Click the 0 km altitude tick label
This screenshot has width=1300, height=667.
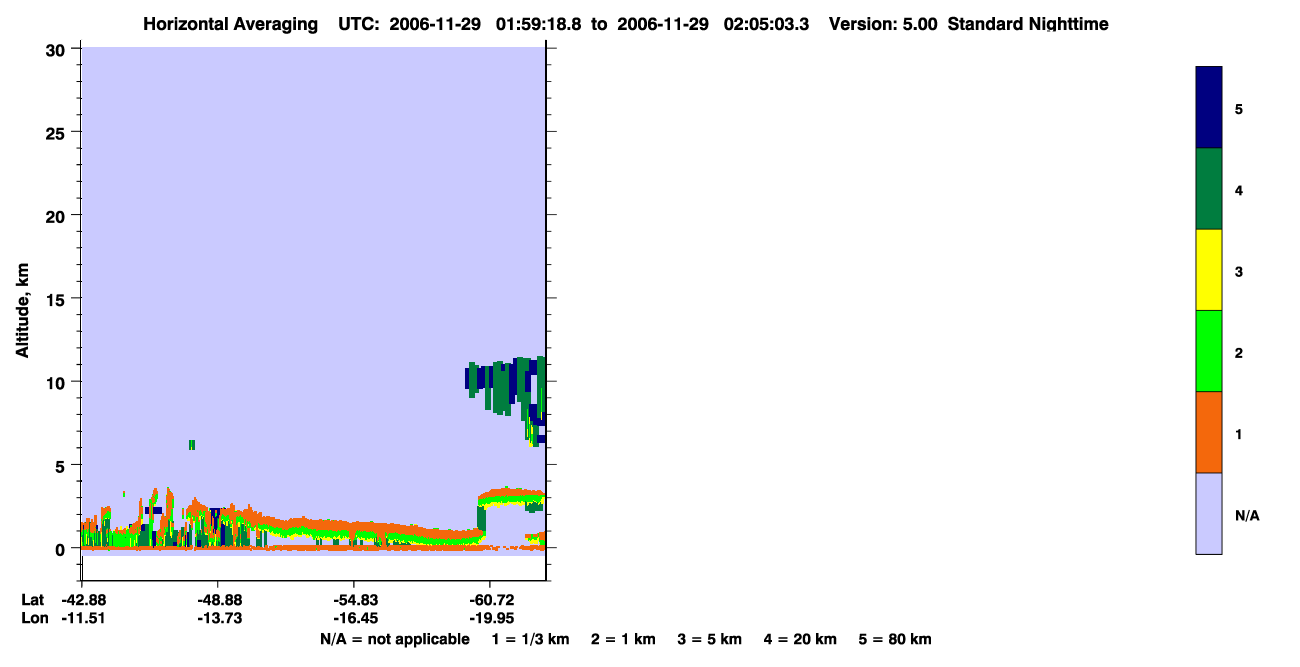(x=62, y=549)
